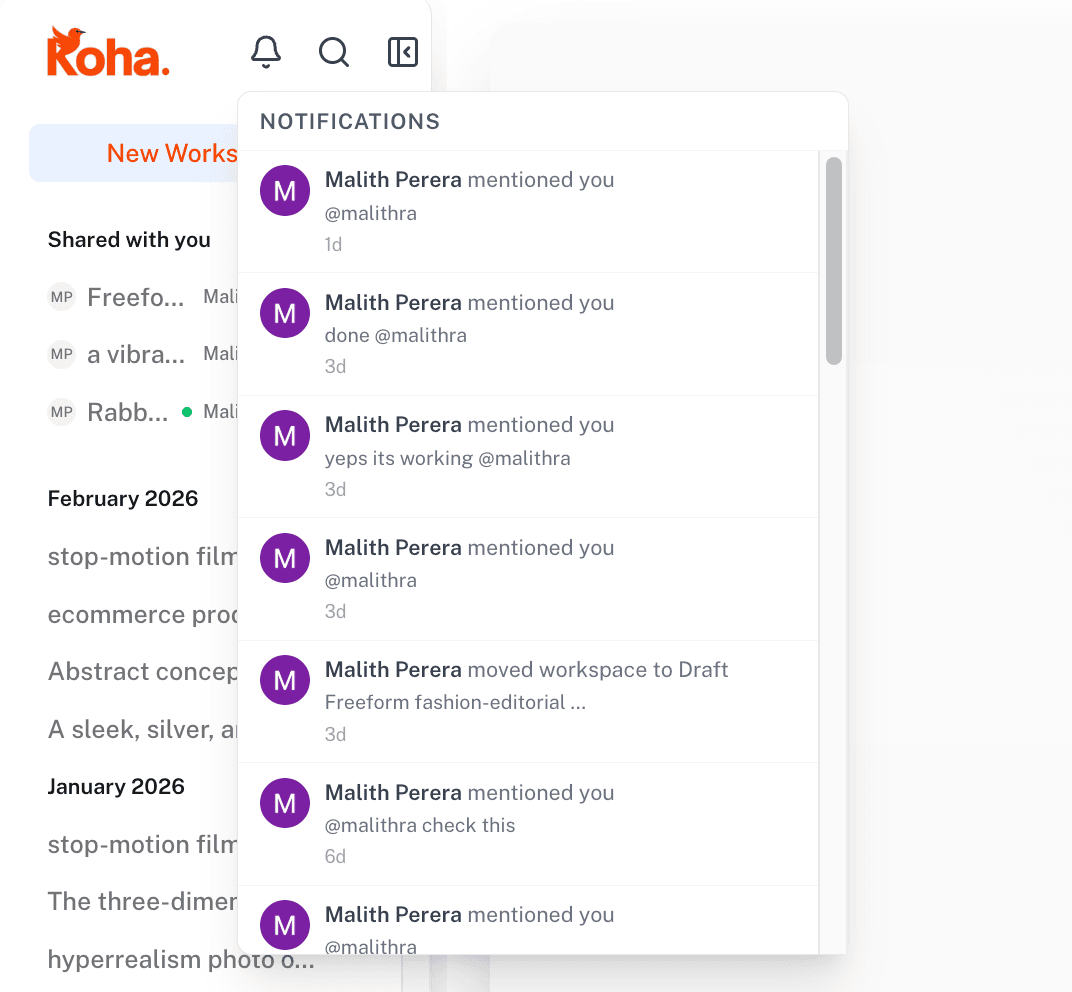The image size is (1072, 992).
Task: Click avatar on 'moved workspace to Draft' notification
Action: click(x=285, y=680)
